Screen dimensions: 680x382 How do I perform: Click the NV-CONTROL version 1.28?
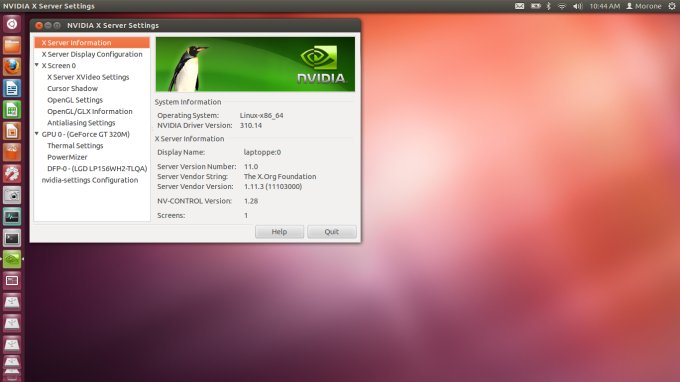pyautogui.click(x=251, y=201)
